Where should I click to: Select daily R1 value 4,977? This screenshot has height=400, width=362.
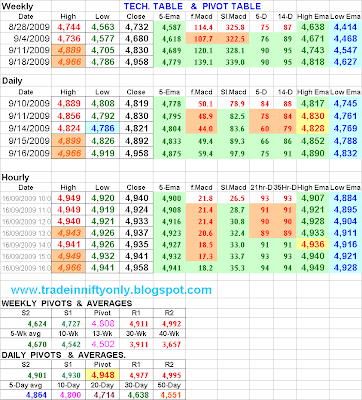(139, 376)
